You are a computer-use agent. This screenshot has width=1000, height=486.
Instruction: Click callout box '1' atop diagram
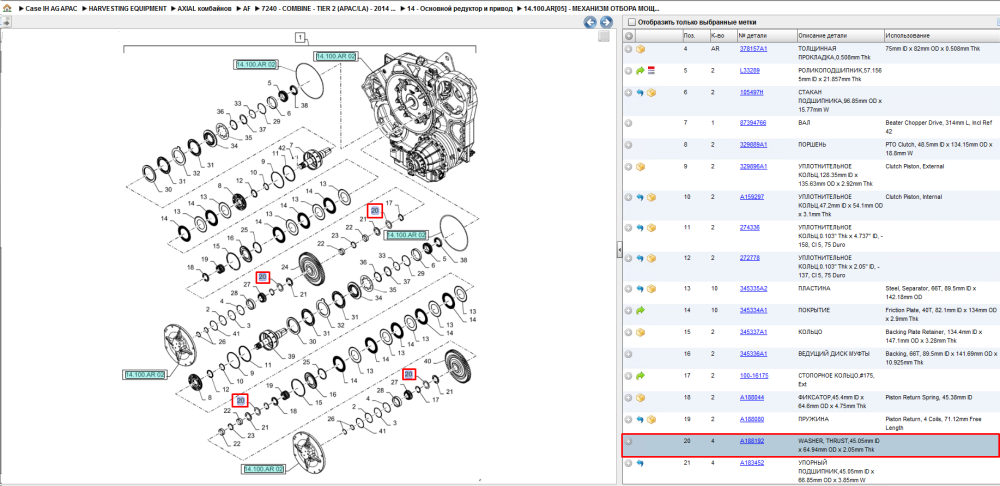(x=300, y=37)
